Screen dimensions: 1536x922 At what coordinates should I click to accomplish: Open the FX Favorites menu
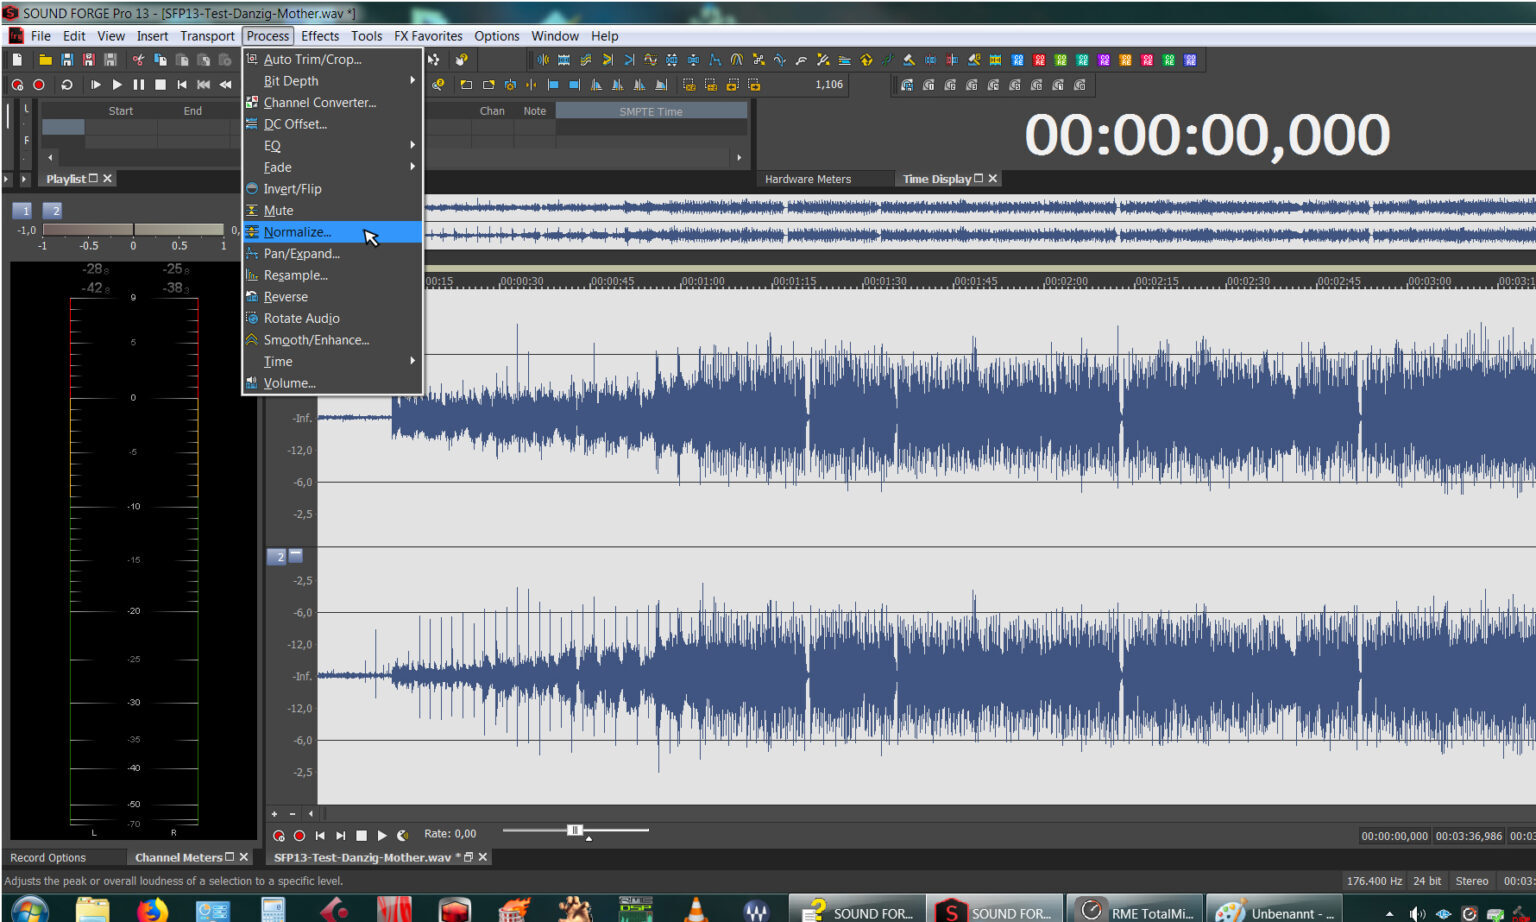pos(428,36)
